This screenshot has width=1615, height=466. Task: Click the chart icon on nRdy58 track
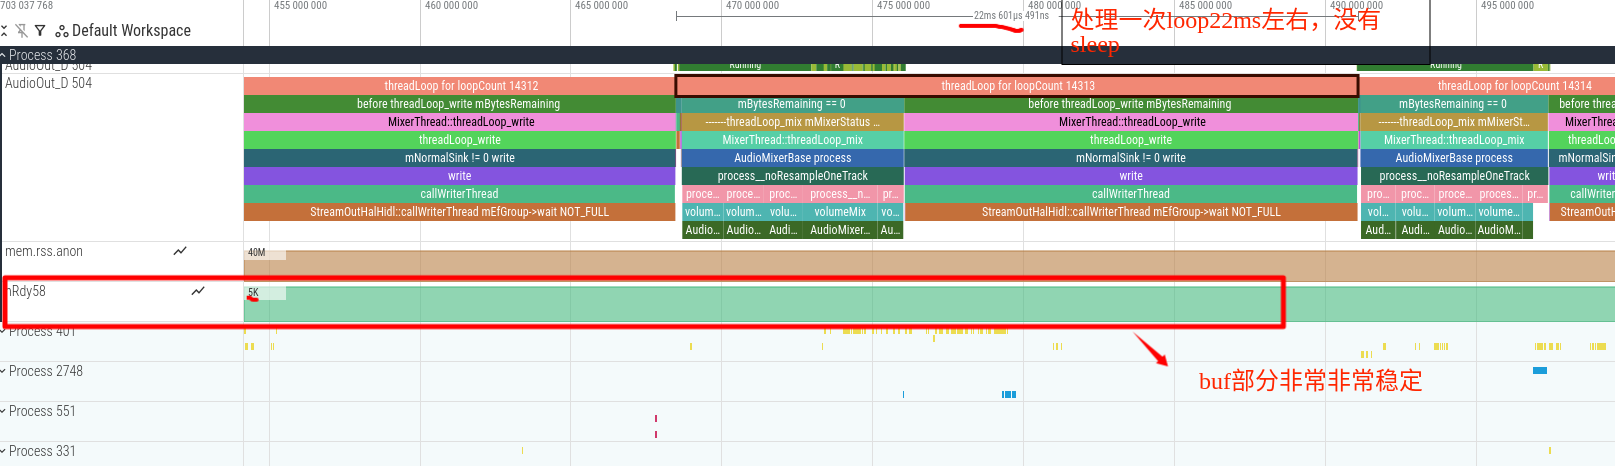tap(198, 291)
